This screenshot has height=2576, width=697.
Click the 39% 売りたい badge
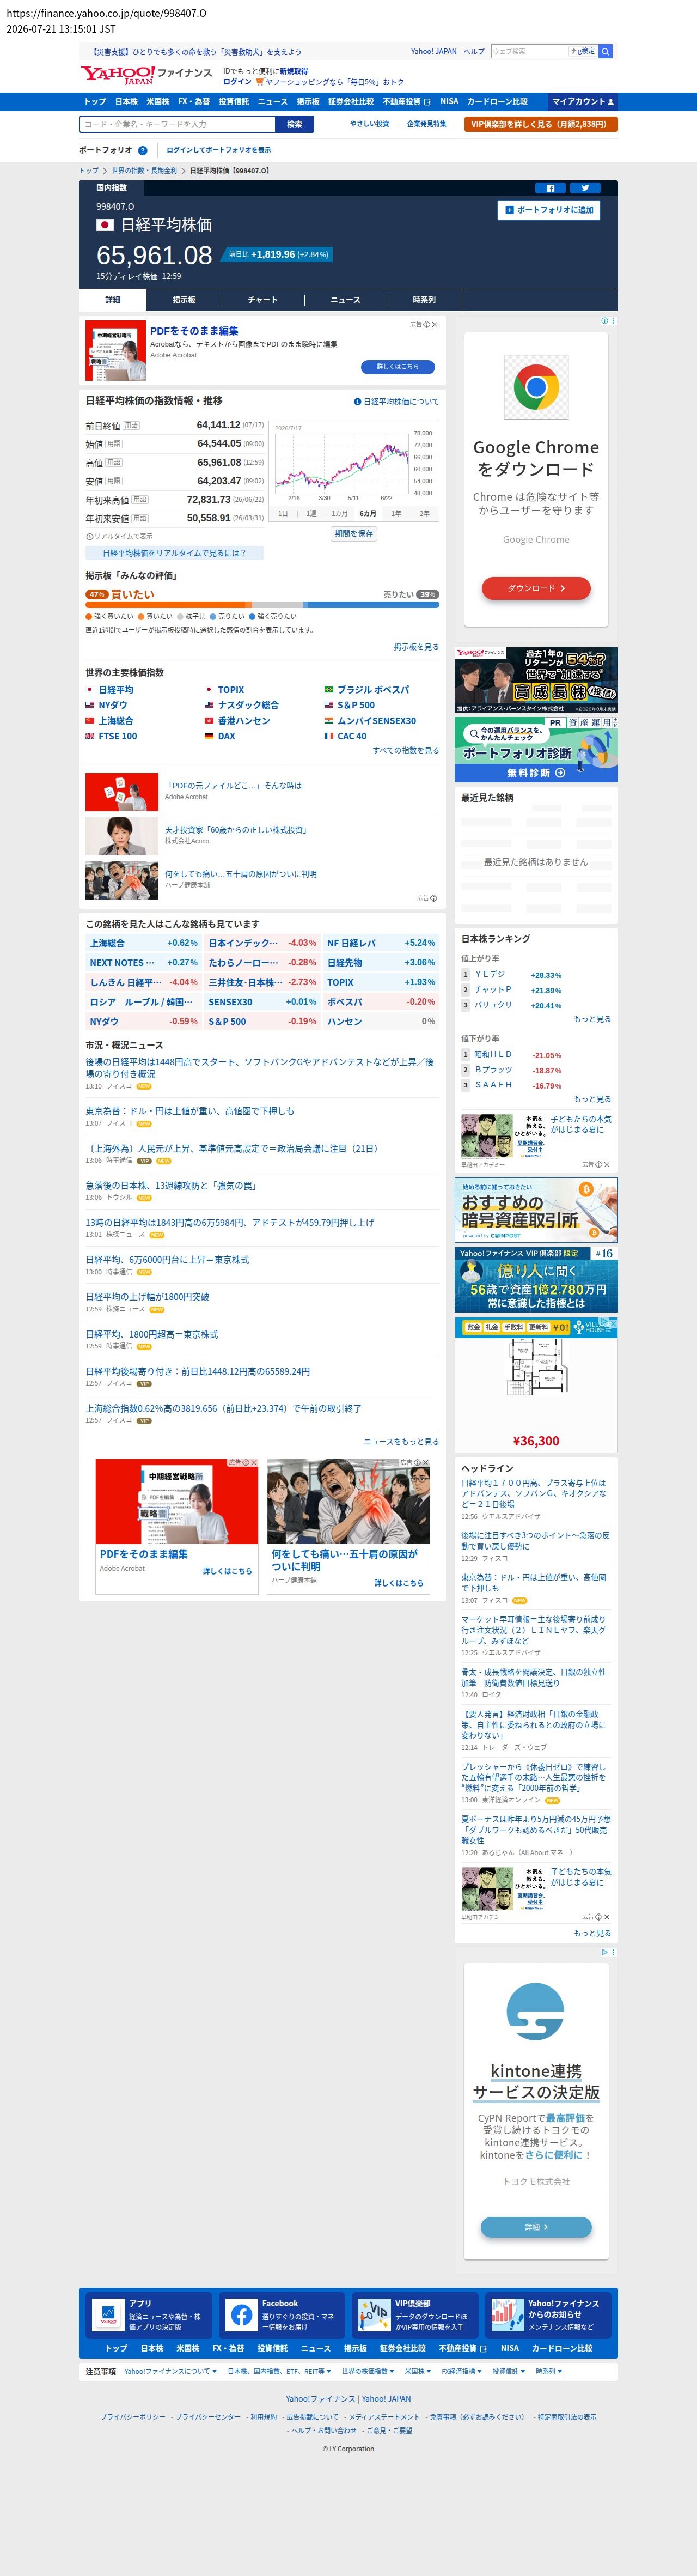point(427,594)
